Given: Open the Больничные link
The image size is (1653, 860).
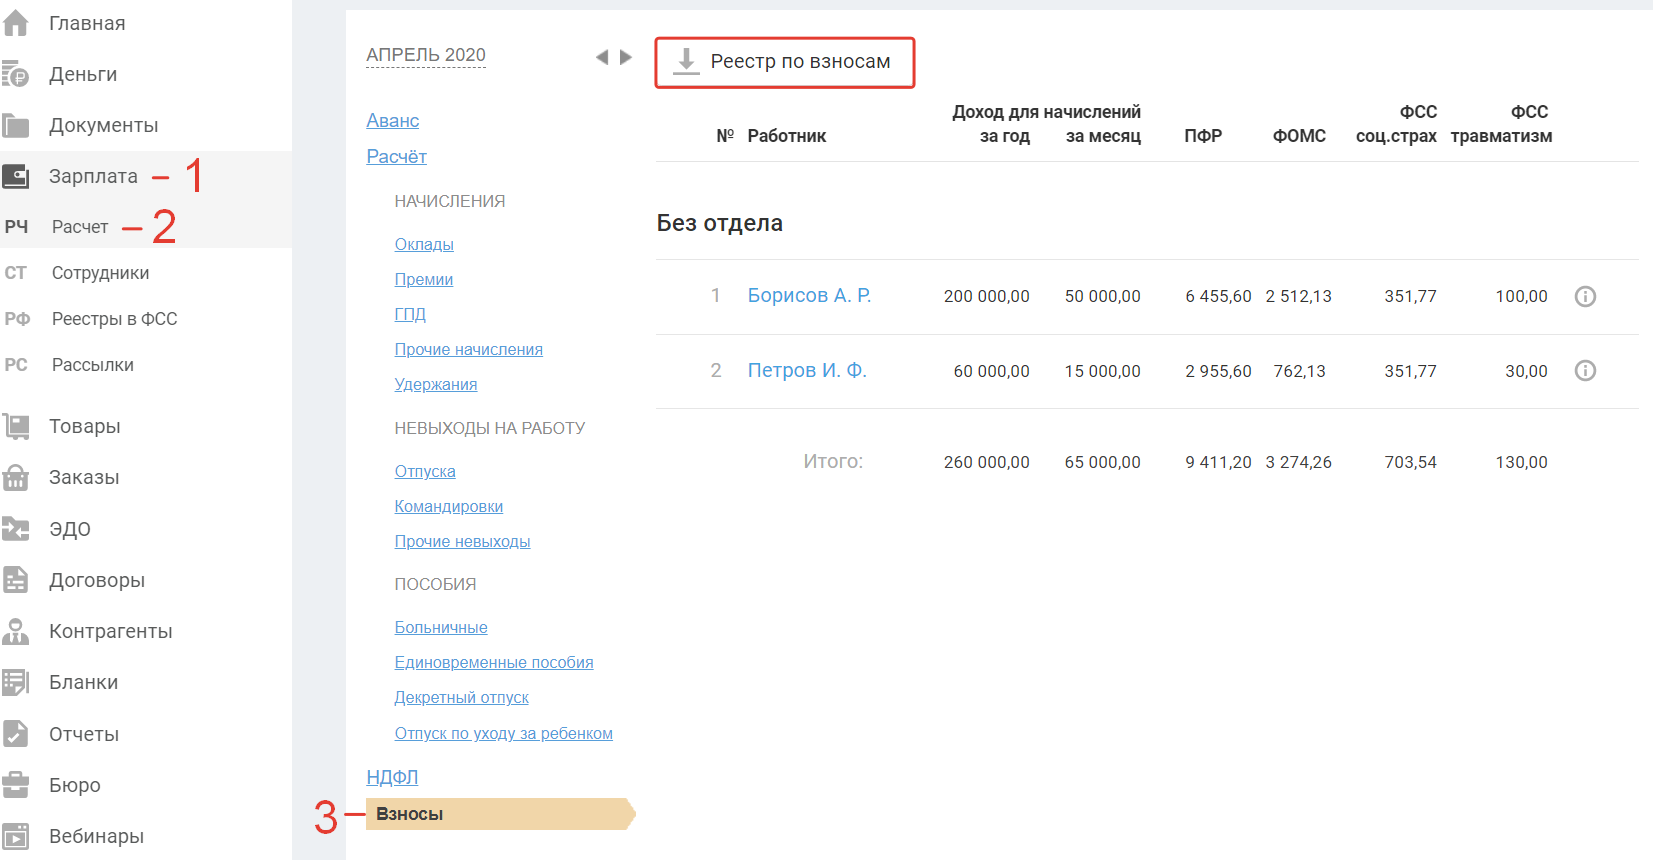Looking at the screenshot, I should pyautogui.click(x=441, y=627).
